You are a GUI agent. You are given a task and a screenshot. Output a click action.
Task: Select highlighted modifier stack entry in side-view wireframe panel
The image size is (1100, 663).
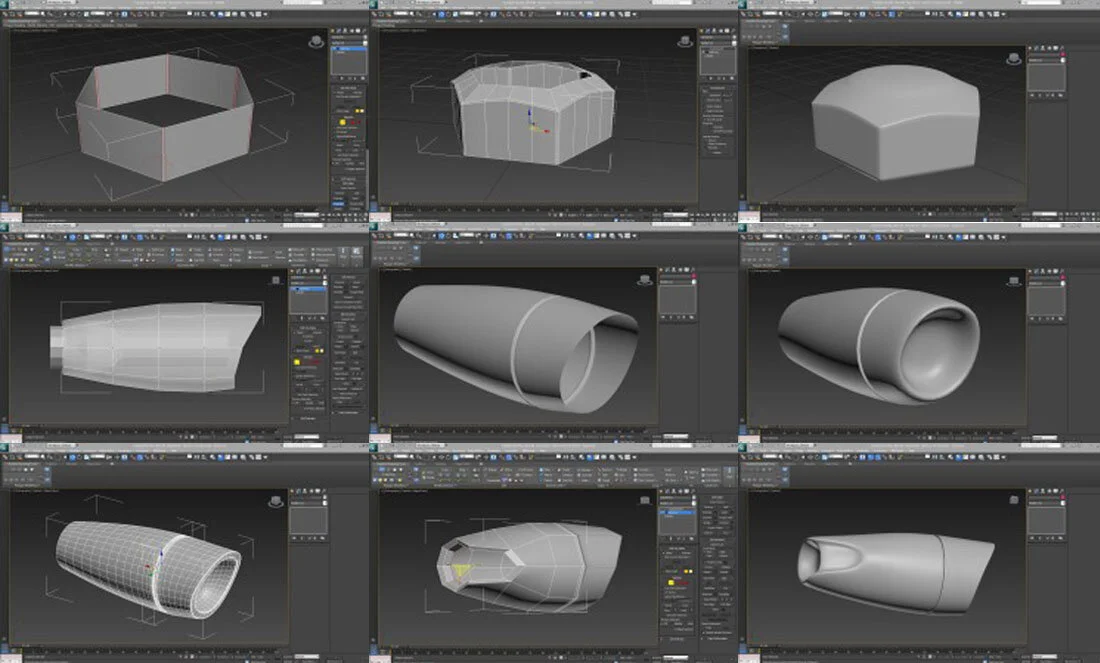click(x=309, y=288)
